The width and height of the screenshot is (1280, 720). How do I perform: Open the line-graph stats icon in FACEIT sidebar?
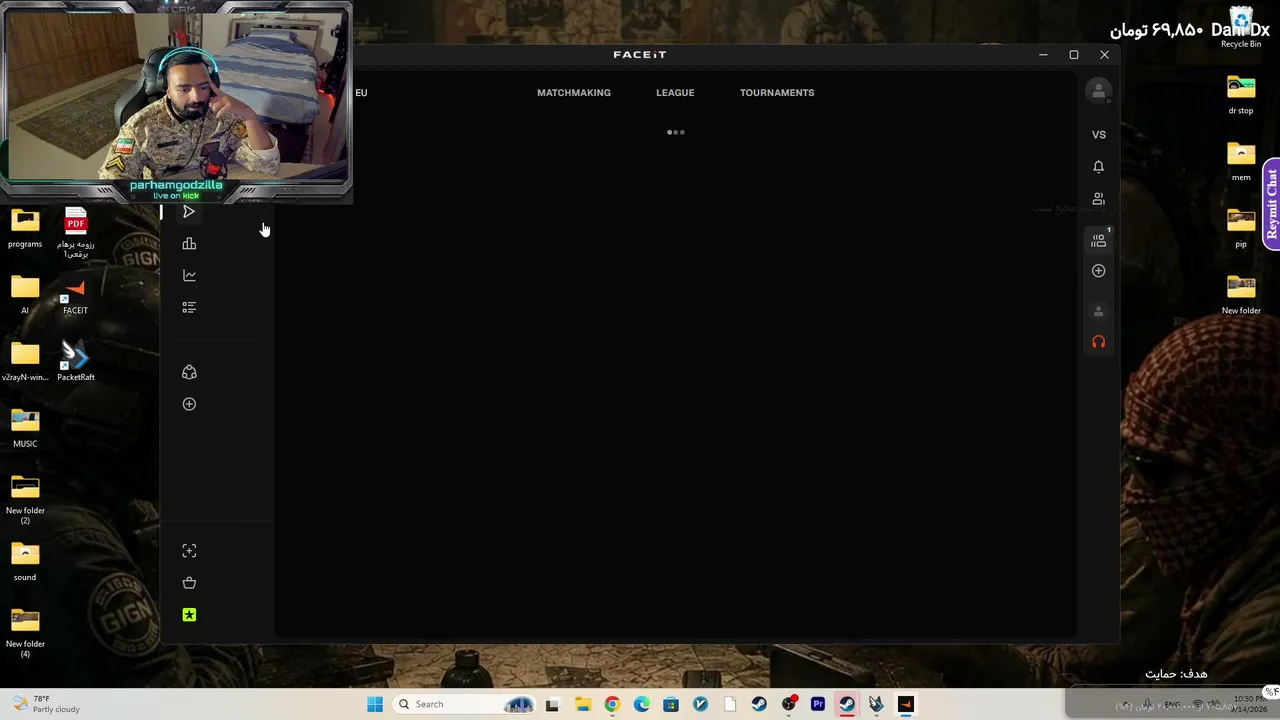[189, 276]
